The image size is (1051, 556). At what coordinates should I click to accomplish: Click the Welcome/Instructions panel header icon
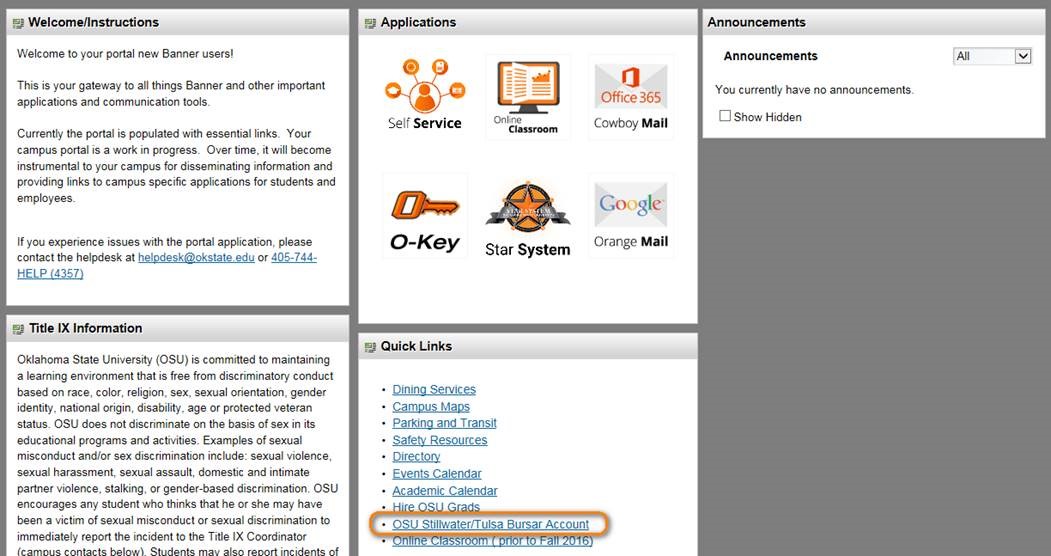click(18, 23)
